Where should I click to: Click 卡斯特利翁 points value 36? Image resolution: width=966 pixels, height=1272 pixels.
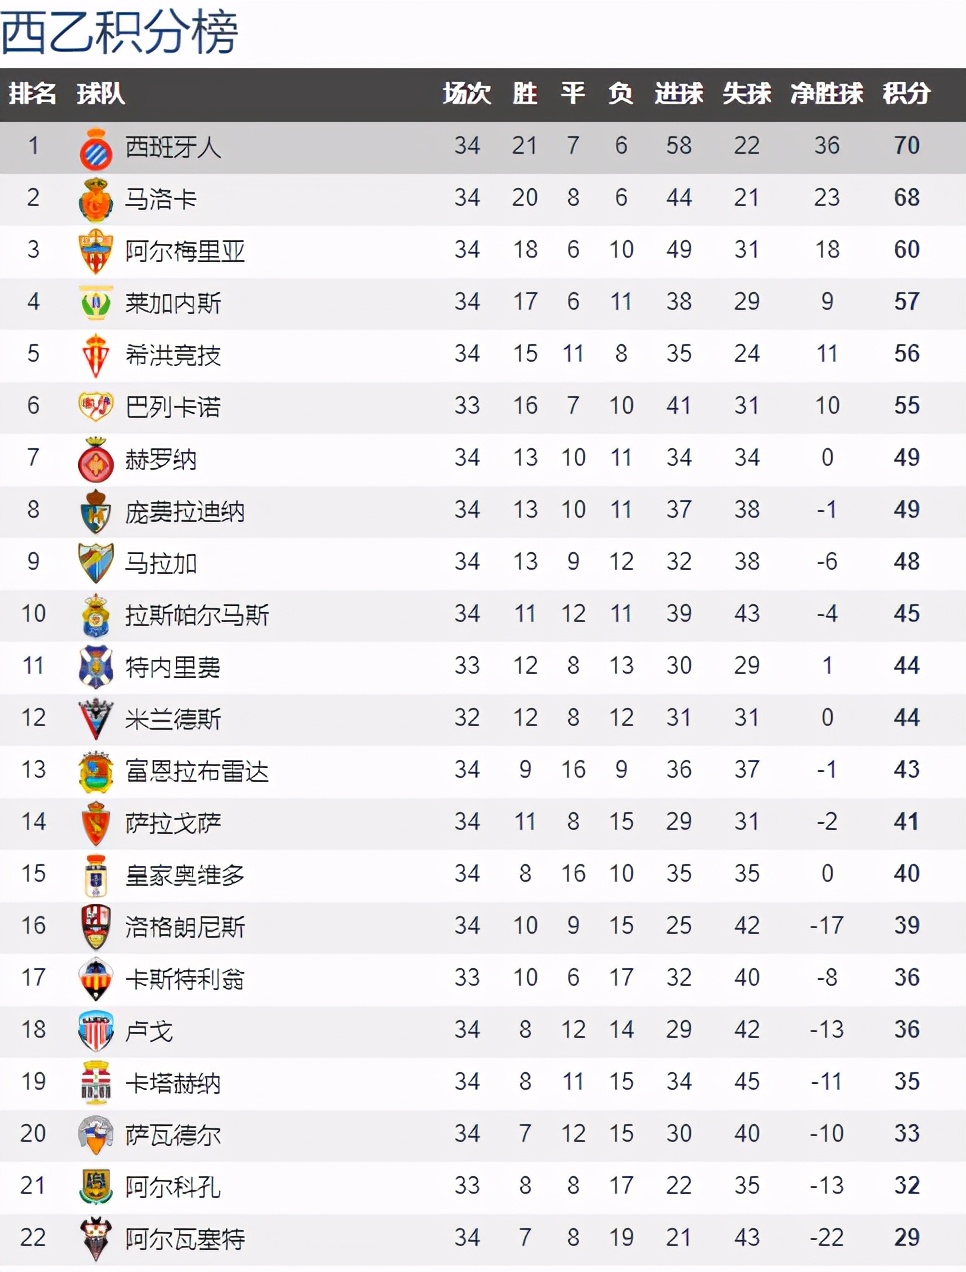pos(906,978)
